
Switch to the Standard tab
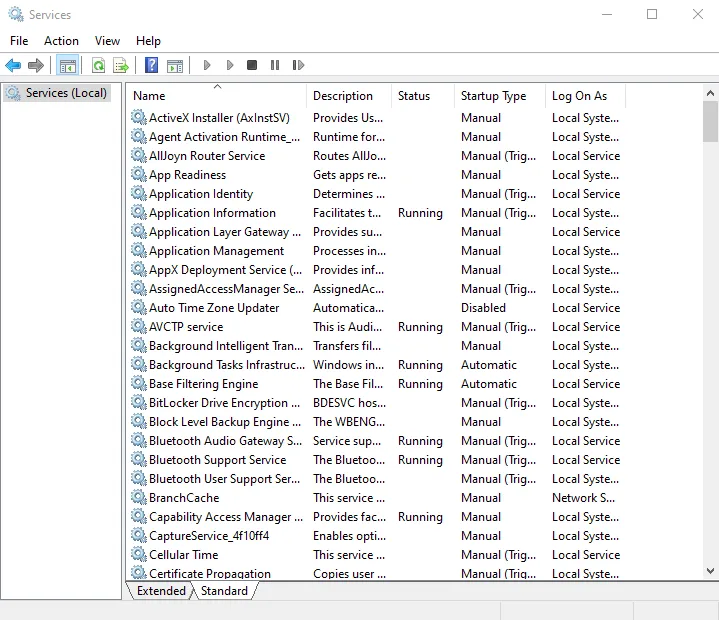[224, 591]
